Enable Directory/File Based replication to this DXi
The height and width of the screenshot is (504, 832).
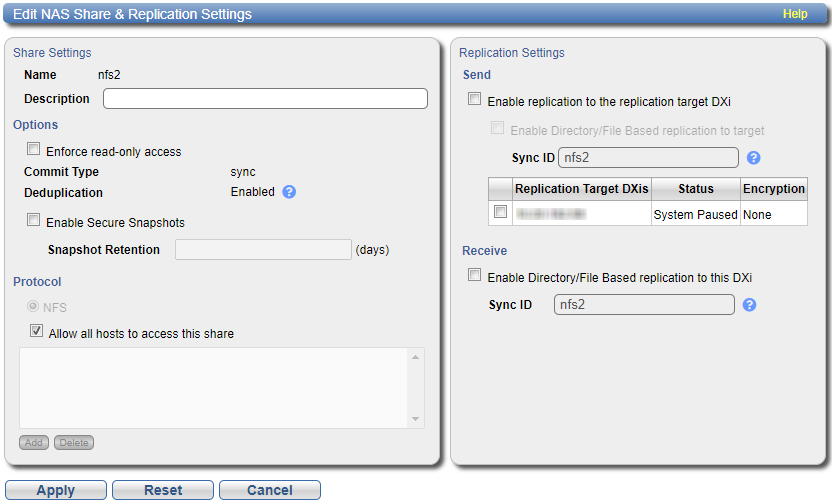tap(475, 276)
